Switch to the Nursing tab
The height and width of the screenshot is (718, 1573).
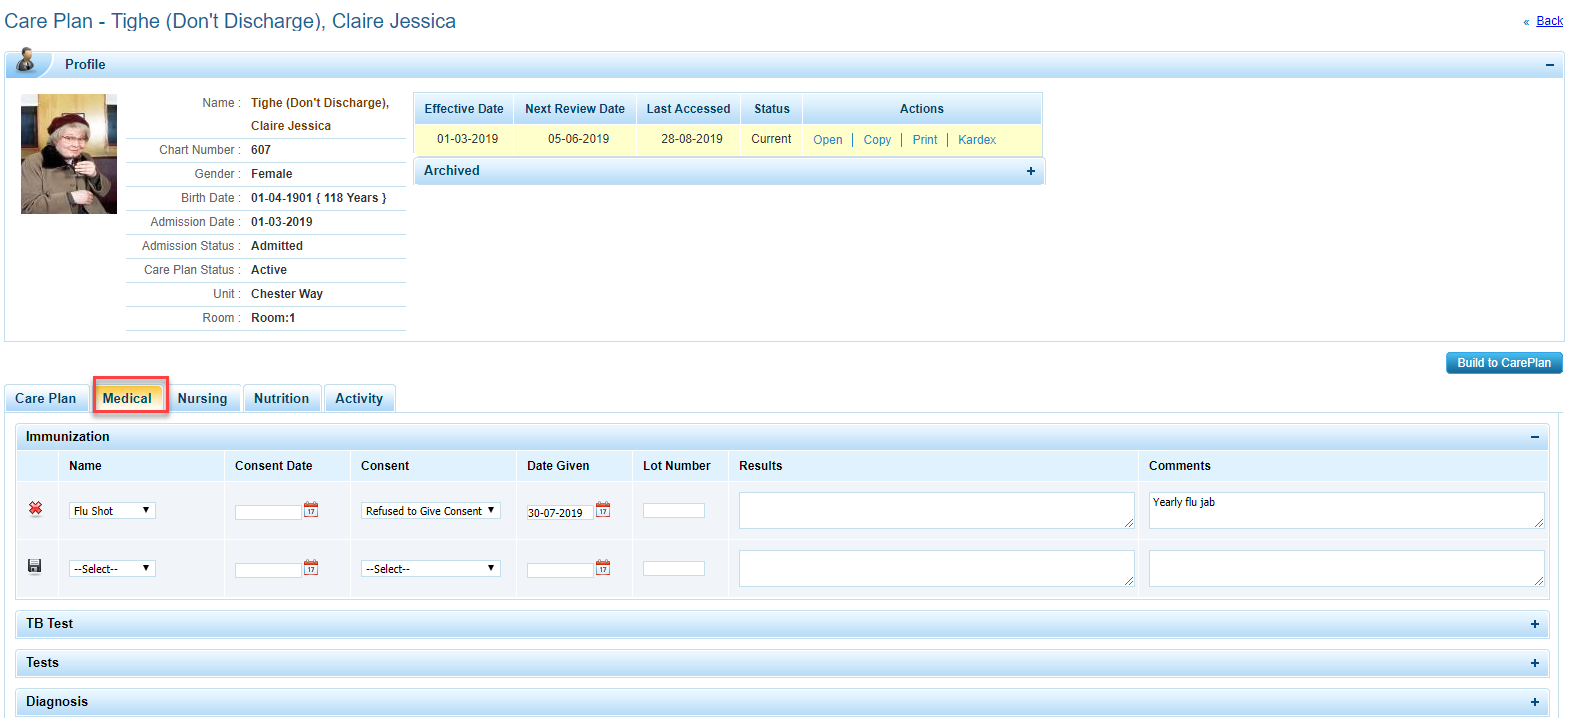pos(202,398)
